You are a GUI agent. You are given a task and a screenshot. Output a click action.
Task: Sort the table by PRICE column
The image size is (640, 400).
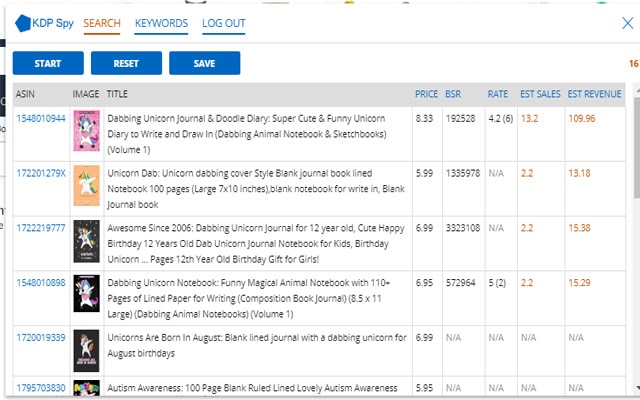(426, 94)
